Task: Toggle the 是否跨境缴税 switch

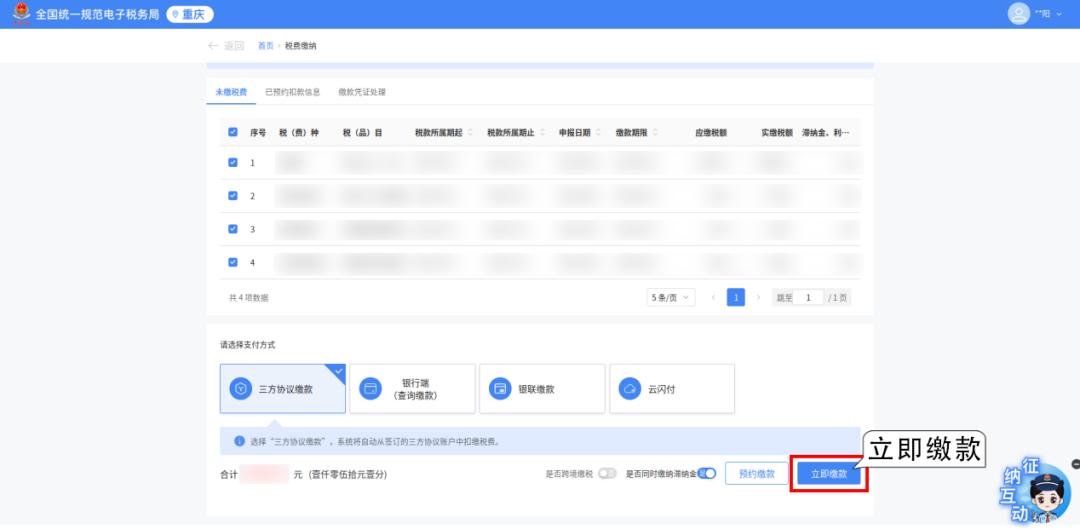Action: (x=607, y=474)
